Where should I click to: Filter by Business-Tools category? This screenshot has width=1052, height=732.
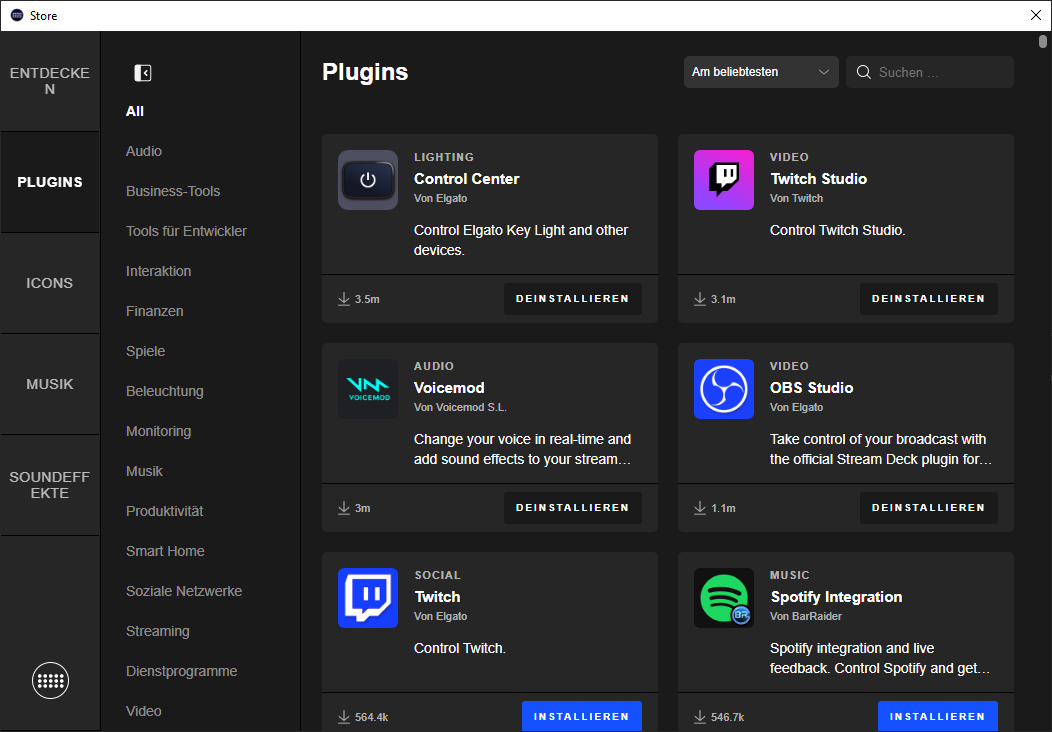[x=173, y=191]
